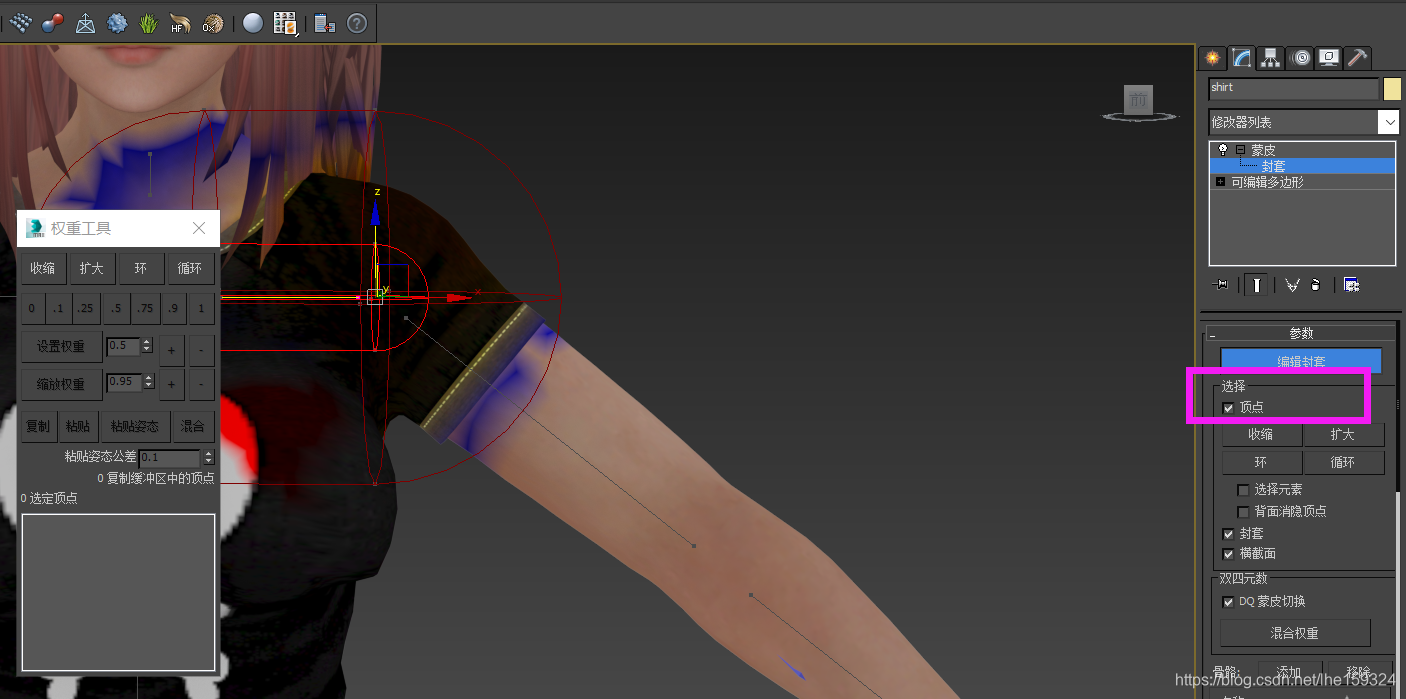Toggle the 蒙皮 modifier lightbulb
Screen dimensions: 1406x699
coord(1222,150)
